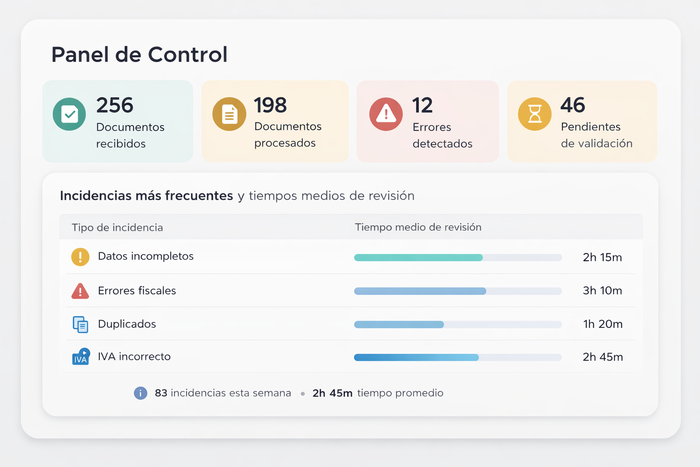Click the IVA incorrecto icon

pos(81,357)
